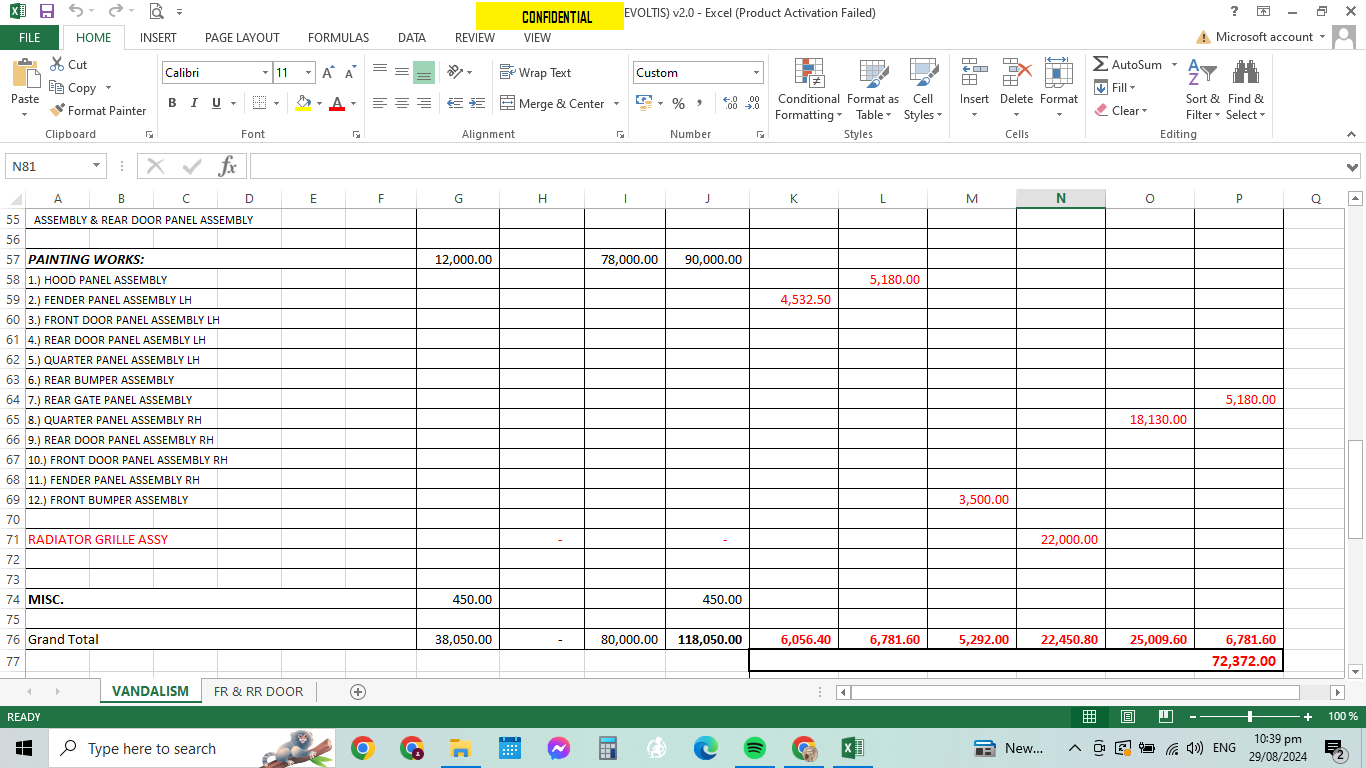This screenshot has width=1366, height=768.
Task: Open the Borders dropdown arrow
Action: 276,103
